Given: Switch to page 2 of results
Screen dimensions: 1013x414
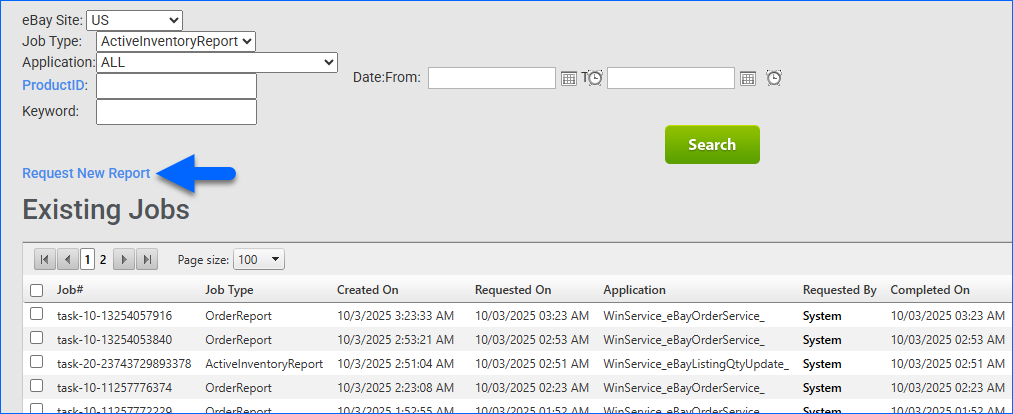Looking at the screenshot, I should [x=103, y=260].
